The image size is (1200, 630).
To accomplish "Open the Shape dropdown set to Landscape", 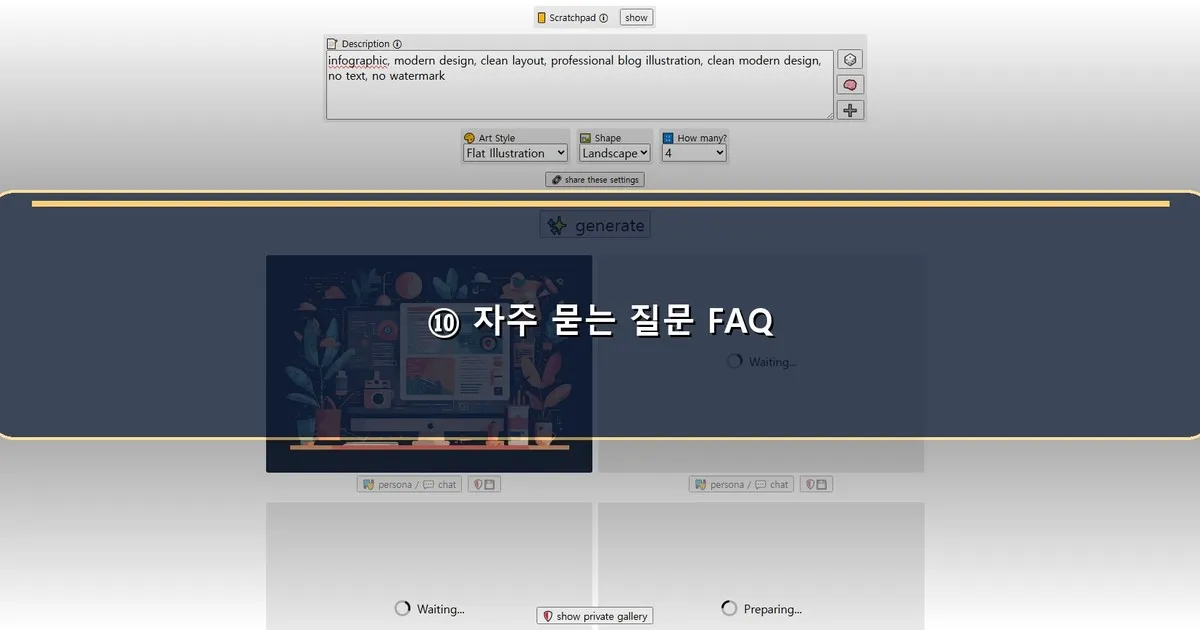I will click(x=615, y=153).
